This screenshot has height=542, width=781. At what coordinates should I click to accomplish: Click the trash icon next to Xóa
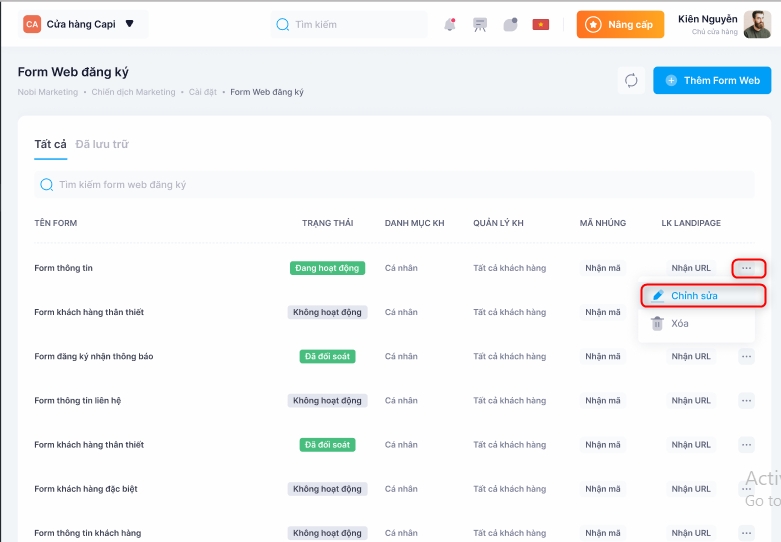(x=657, y=323)
